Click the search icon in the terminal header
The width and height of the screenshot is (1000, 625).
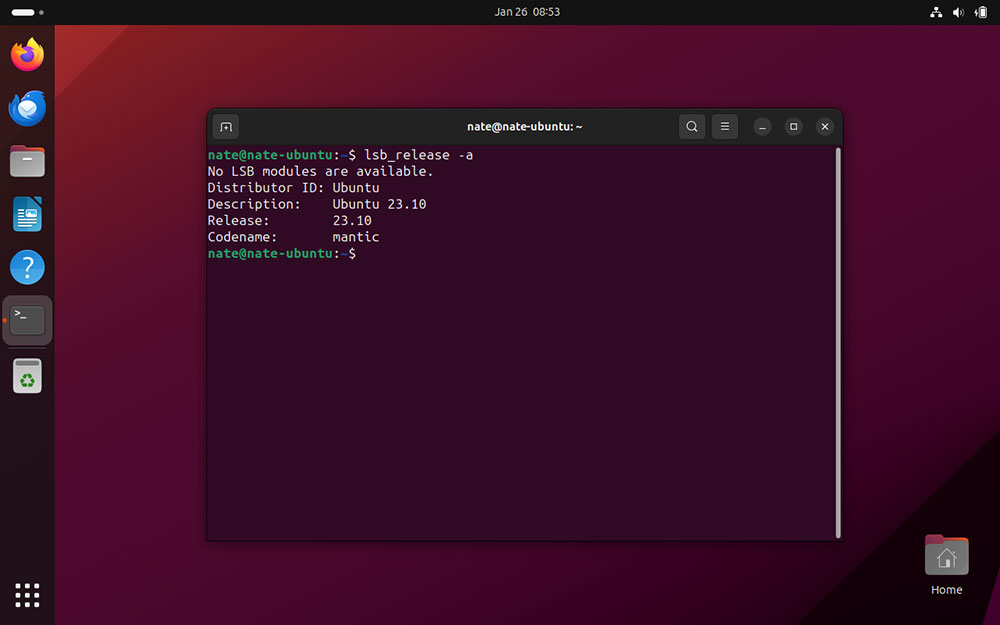(691, 126)
